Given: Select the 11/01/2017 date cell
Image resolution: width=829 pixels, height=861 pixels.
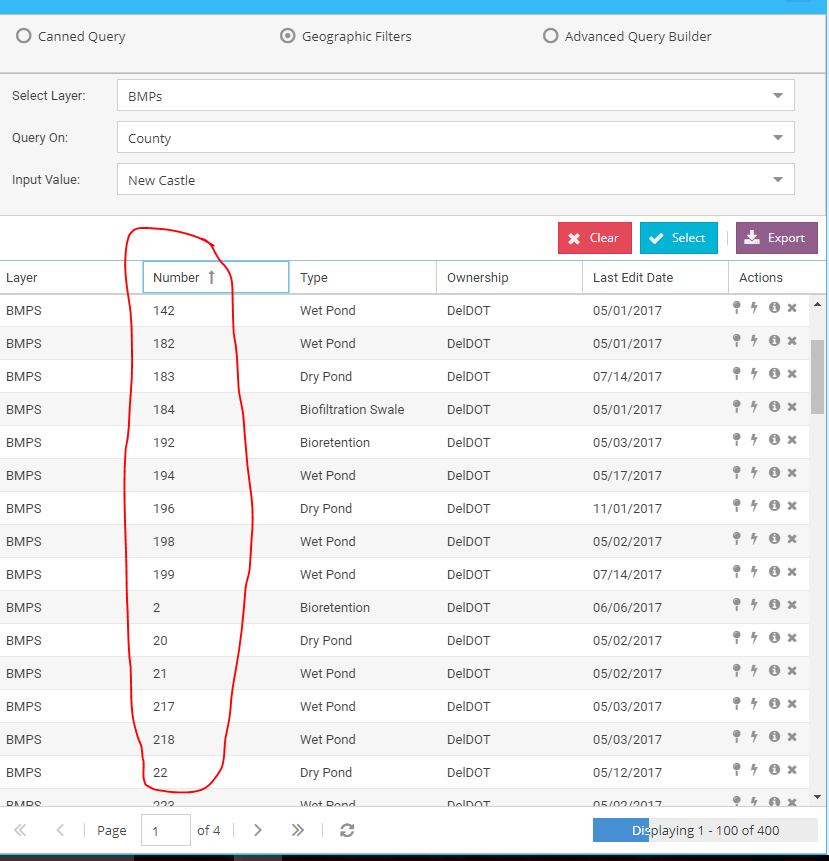Looking at the screenshot, I should point(656,508).
